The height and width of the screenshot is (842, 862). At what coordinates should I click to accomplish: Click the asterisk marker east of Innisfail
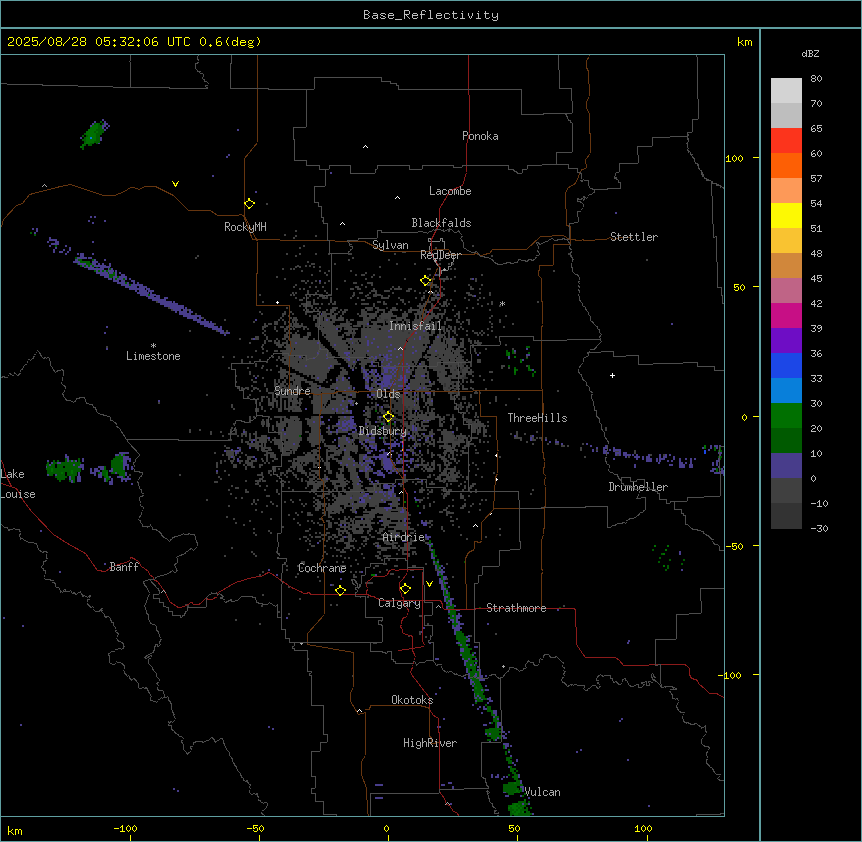(502, 304)
